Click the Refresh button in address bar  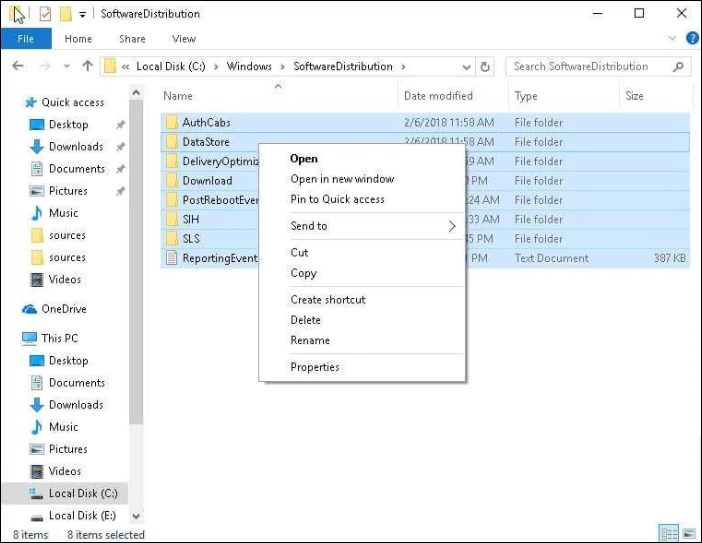coord(486,67)
